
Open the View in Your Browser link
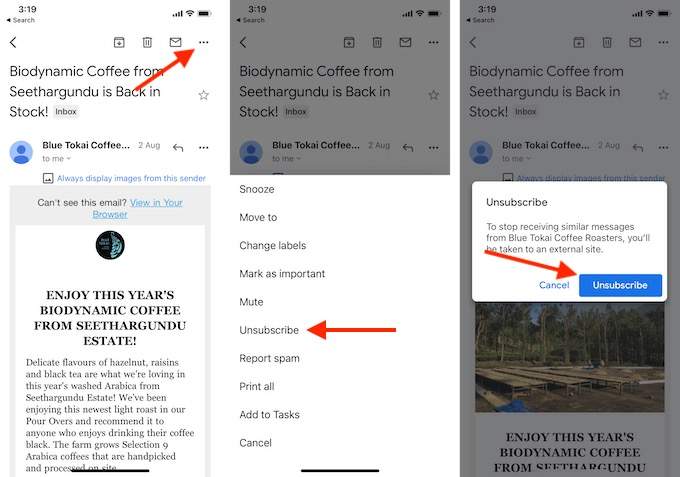pos(137,209)
